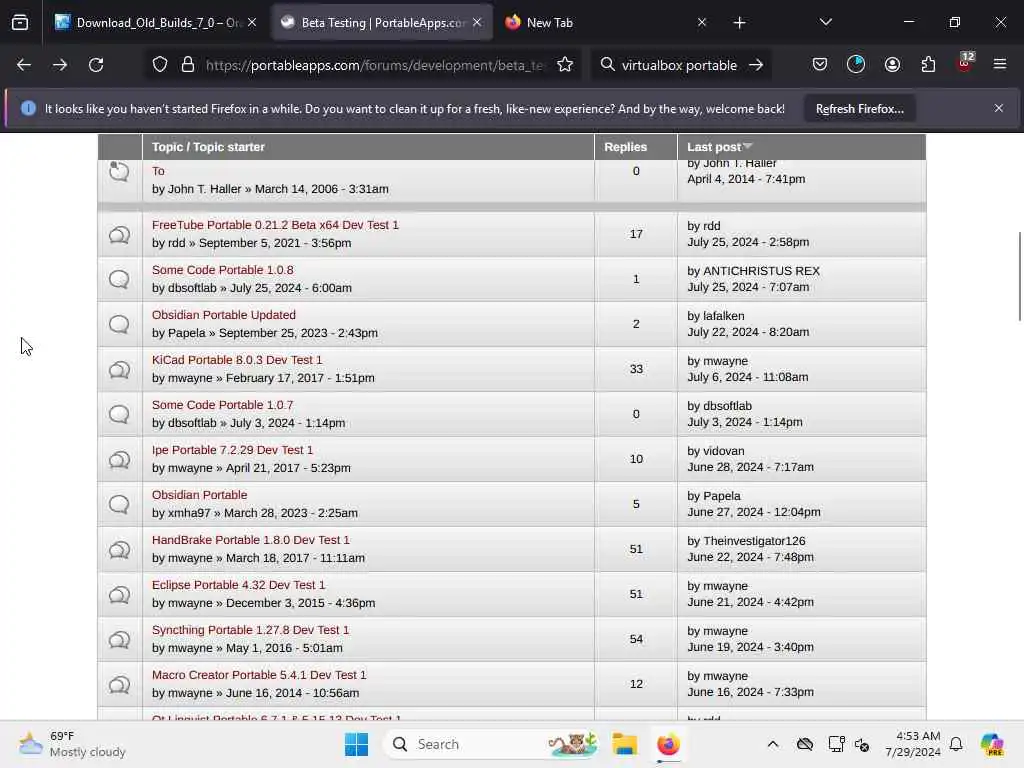Image resolution: width=1024 pixels, height=768 pixels.
Task: Click the page vertical scrollbar thumb
Action: click(x=1019, y=276)
